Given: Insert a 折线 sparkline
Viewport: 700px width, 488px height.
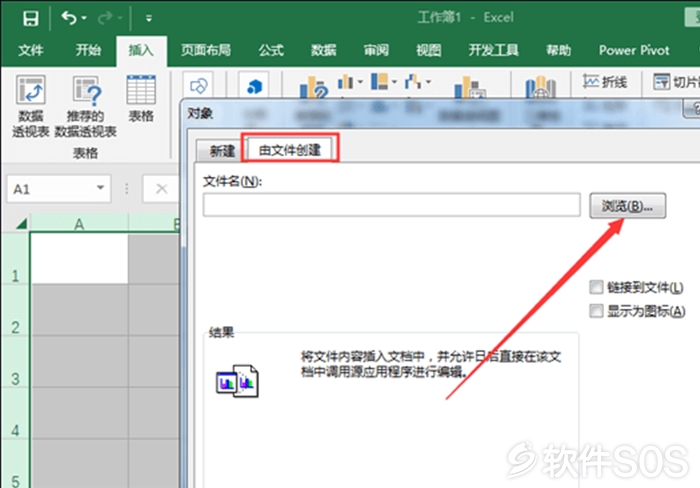Looking at the screenshot, I should pyautogui.click(x=604, y=82).
